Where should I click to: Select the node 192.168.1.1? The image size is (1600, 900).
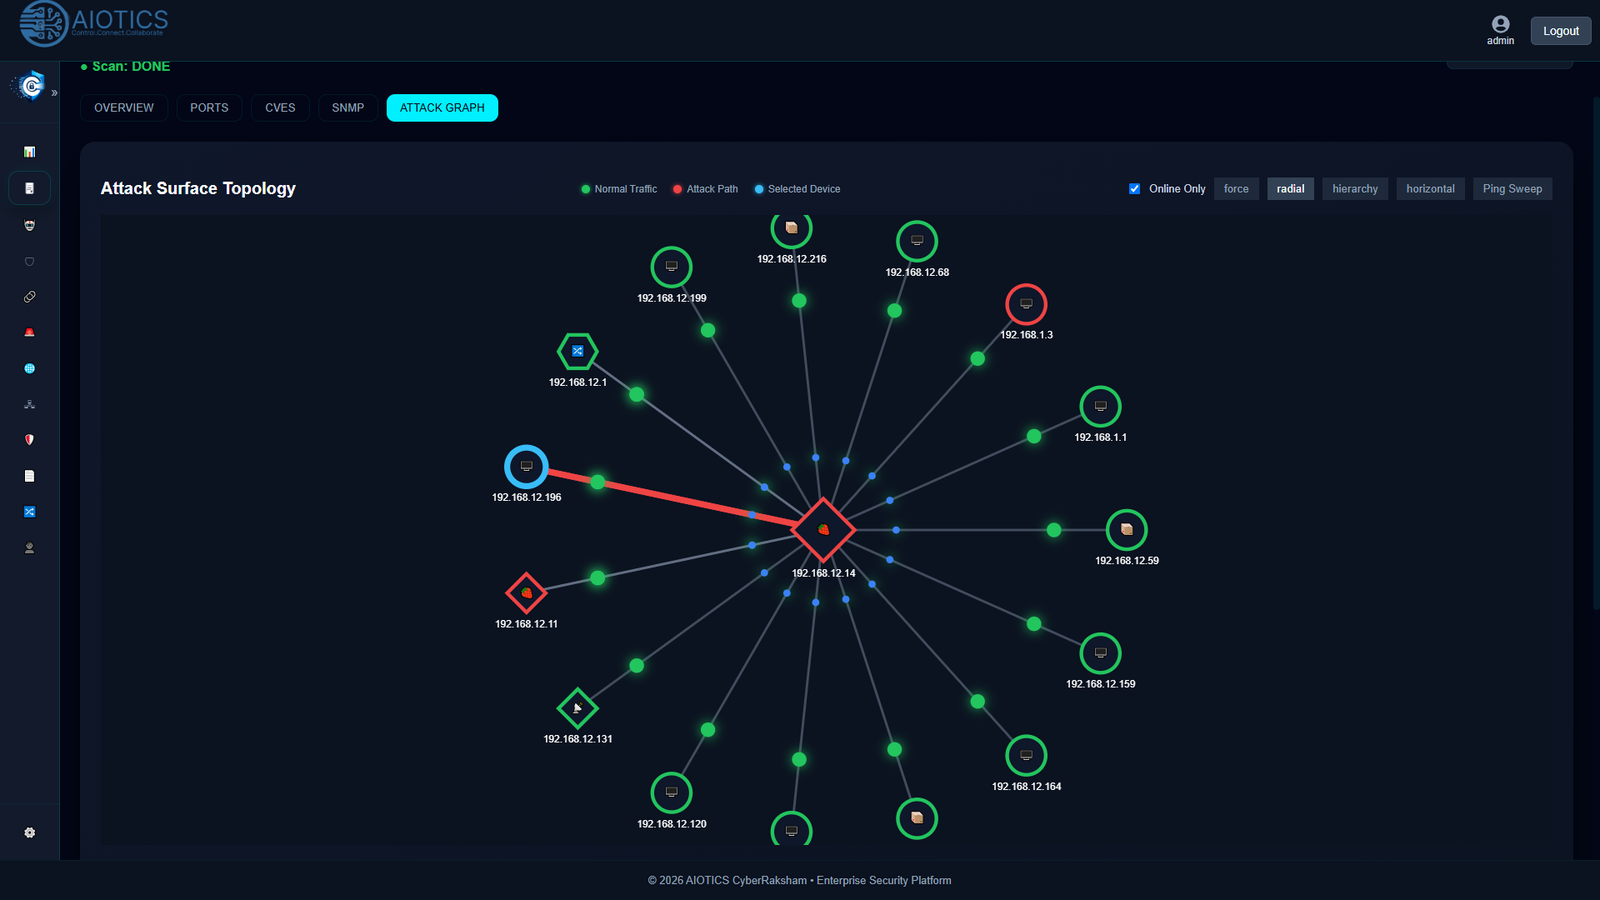1101,407
